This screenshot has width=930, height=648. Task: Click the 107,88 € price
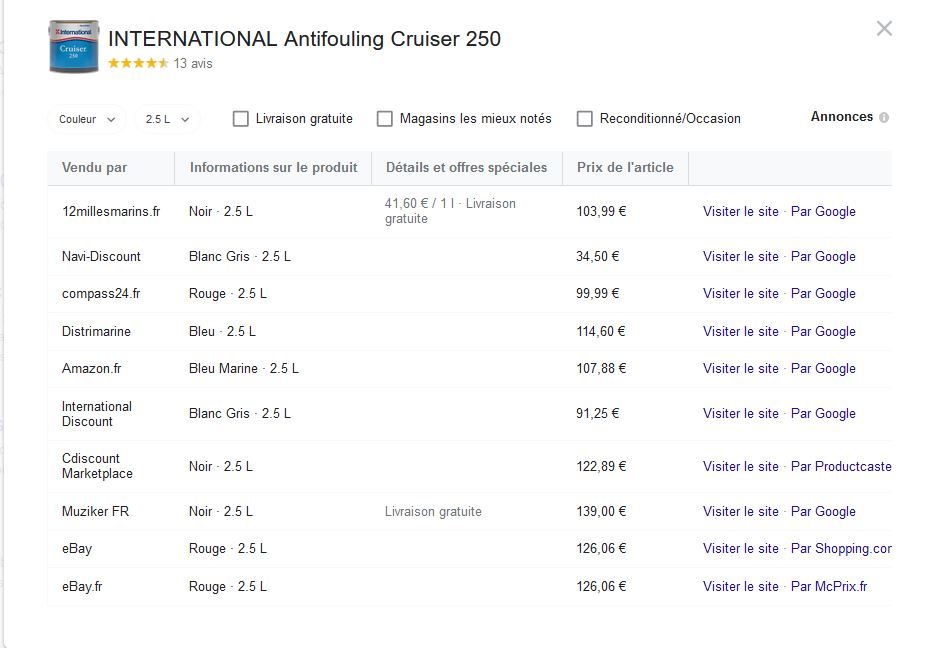pos(601,368)
